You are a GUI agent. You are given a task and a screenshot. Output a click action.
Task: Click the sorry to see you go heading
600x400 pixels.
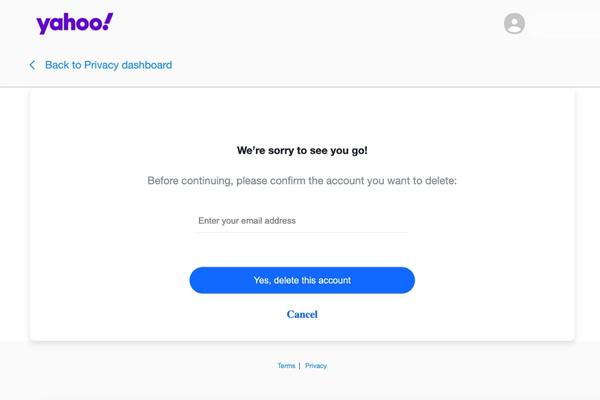tap(302, 150)
